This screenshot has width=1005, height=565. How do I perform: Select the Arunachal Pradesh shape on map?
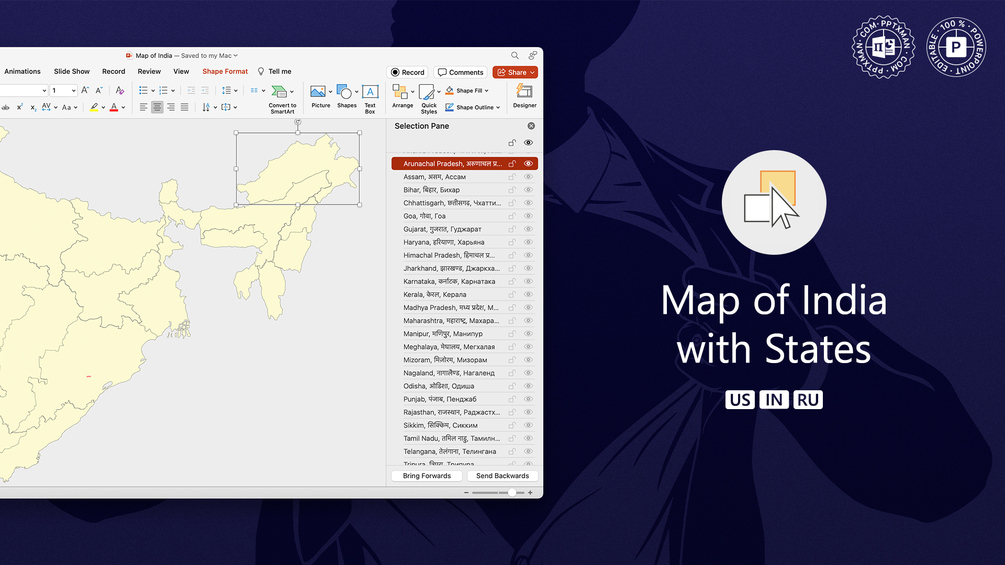click(x=297, y=169)
